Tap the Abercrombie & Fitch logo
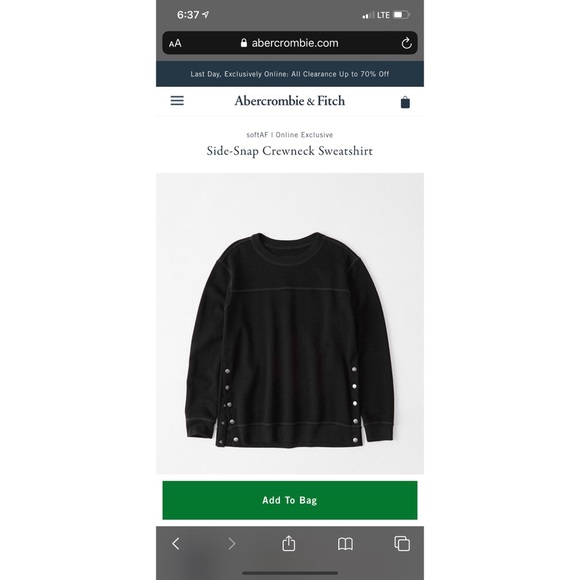The height and width of the screenshot is (580, 580). pos(290,101)
